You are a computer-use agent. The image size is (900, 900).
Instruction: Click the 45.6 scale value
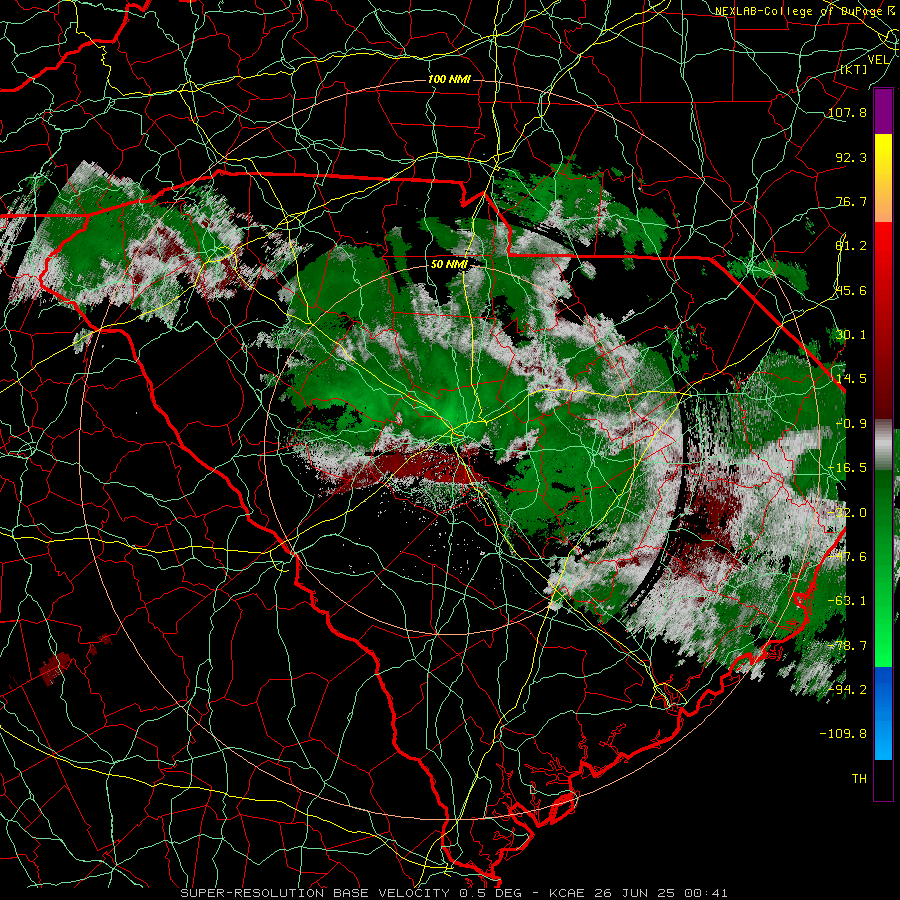851,290
